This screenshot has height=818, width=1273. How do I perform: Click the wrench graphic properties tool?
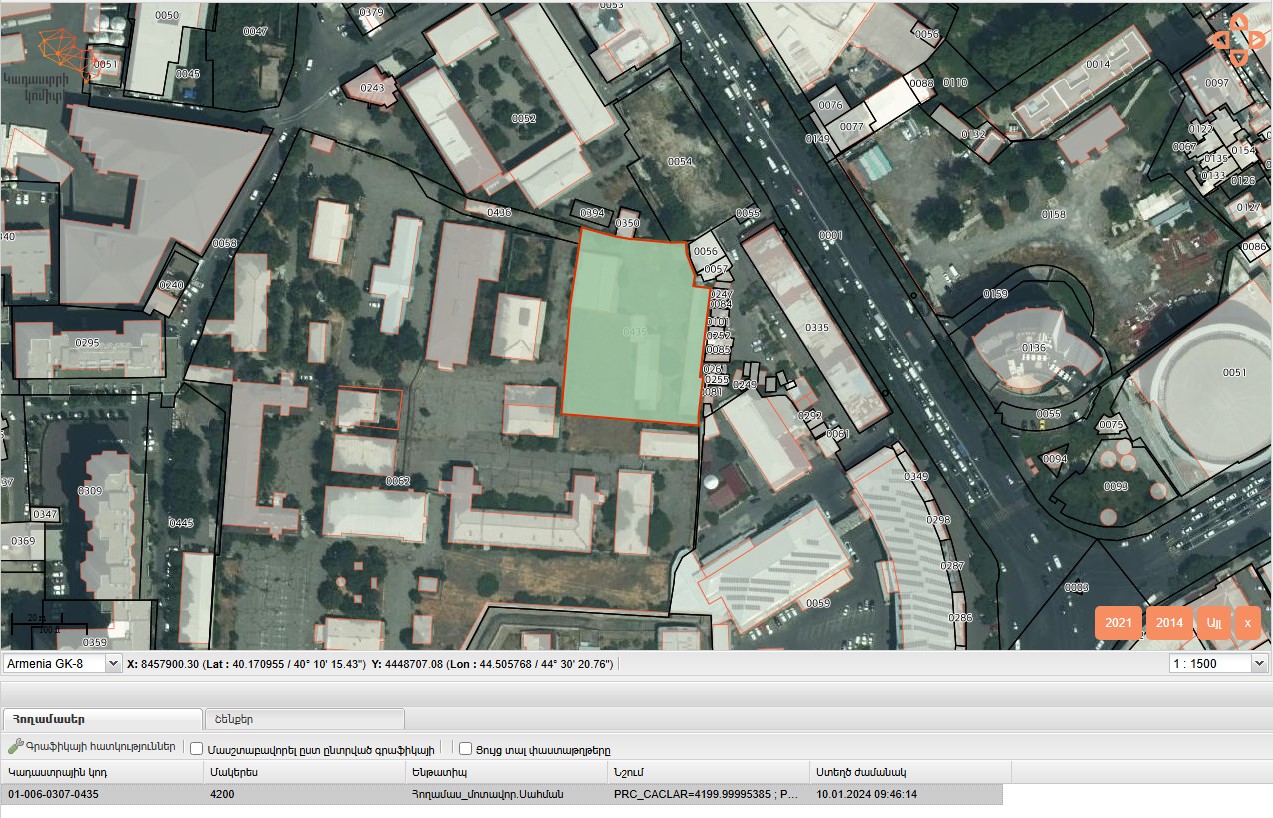[x=15, y=747]
